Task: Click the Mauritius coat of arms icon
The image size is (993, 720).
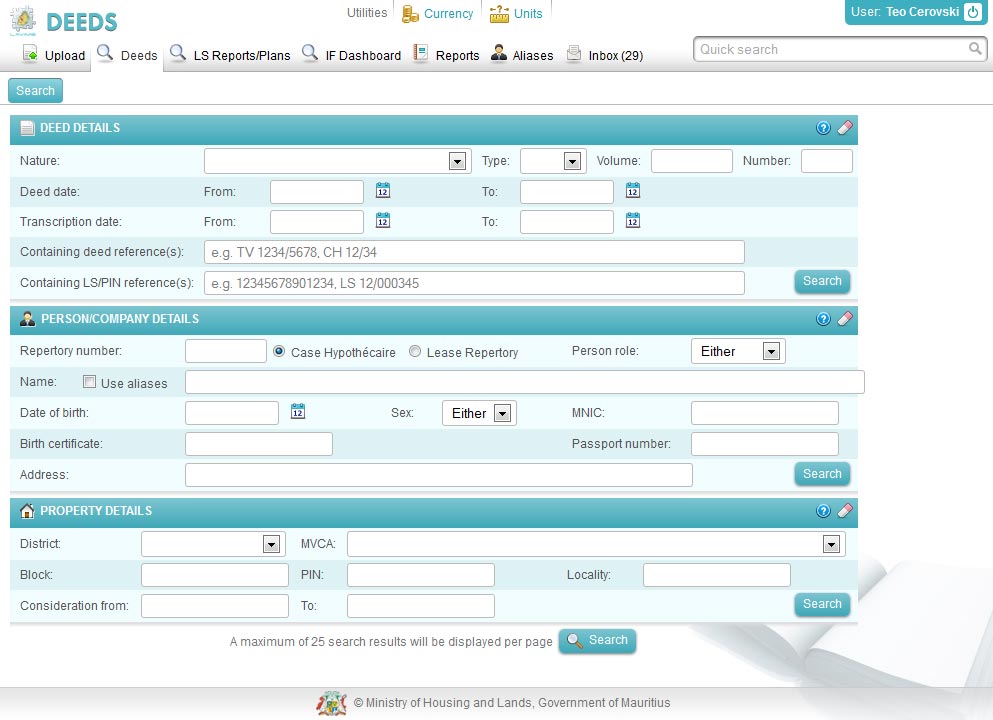Action: (331, 703)
